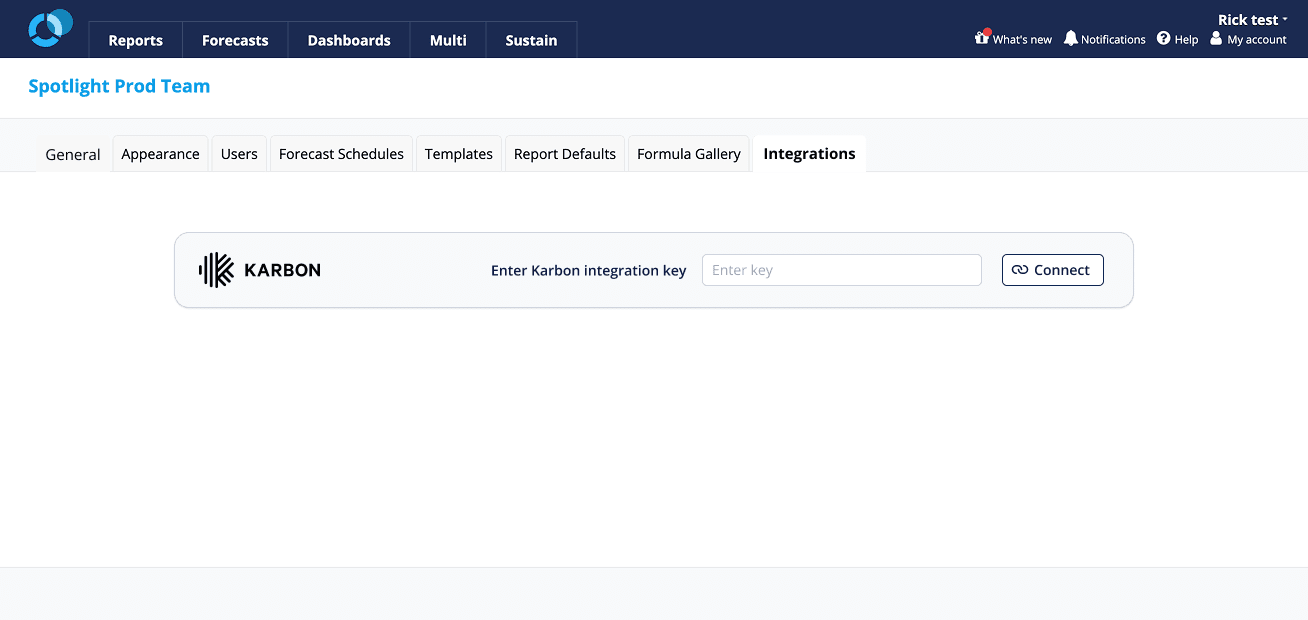
Task: Open the What's new gift icon
Action: tap(982, 38)
